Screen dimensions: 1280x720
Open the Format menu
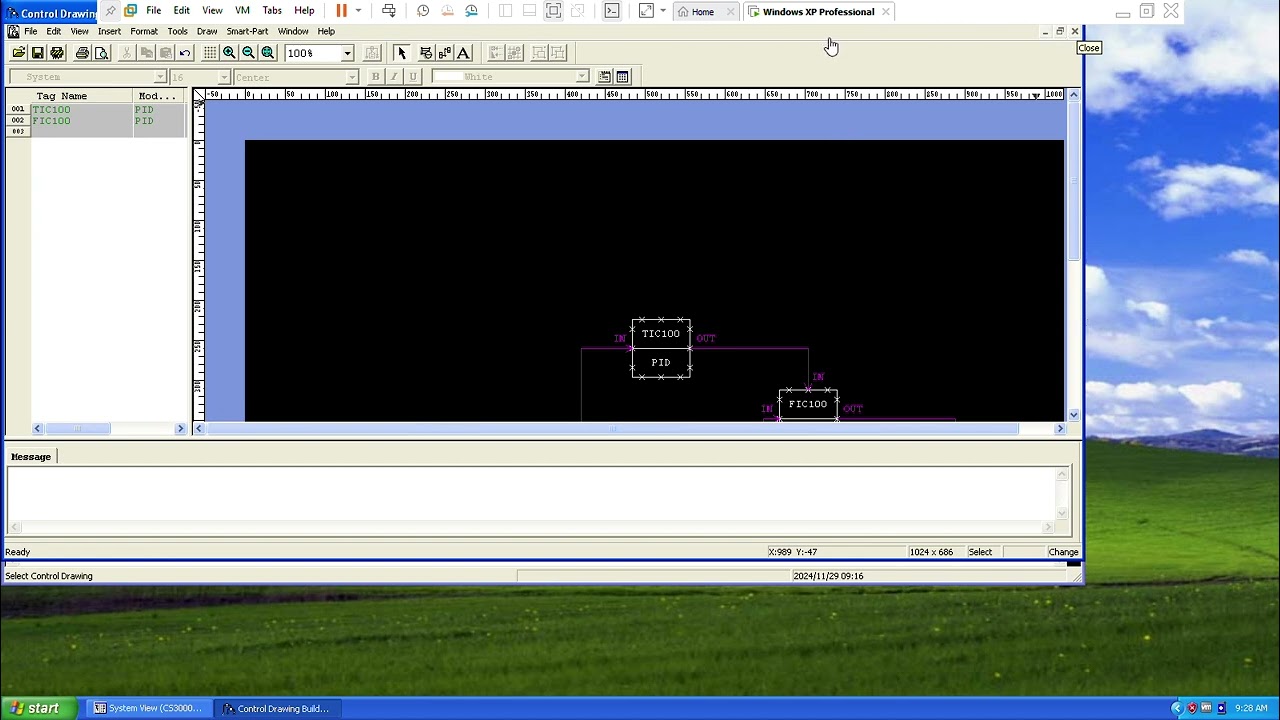144,31
